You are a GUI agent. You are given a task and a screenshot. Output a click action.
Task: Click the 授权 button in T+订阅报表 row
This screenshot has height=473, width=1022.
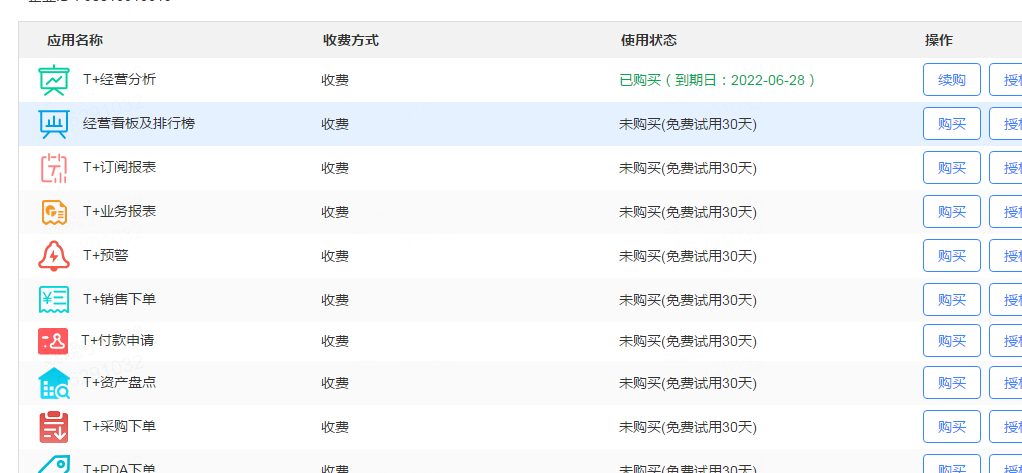tap(1006, 168)
